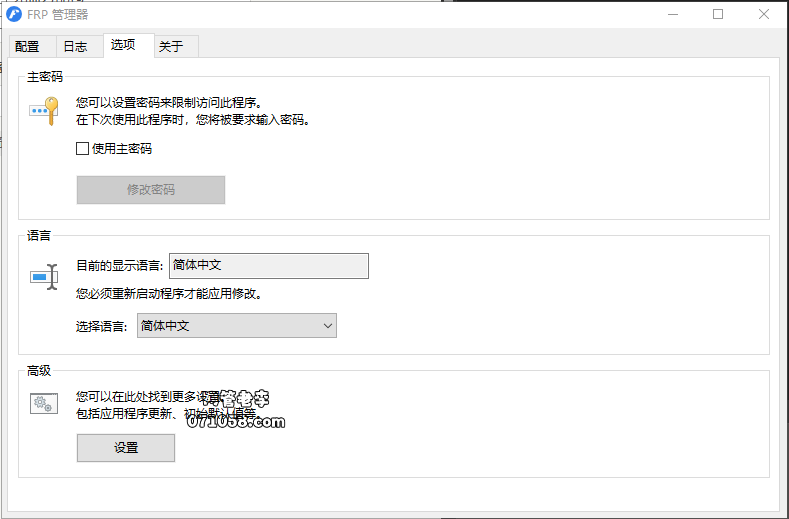
Task: Maximize the FRP 管理器 window
Action: click(x=717, y=15)
